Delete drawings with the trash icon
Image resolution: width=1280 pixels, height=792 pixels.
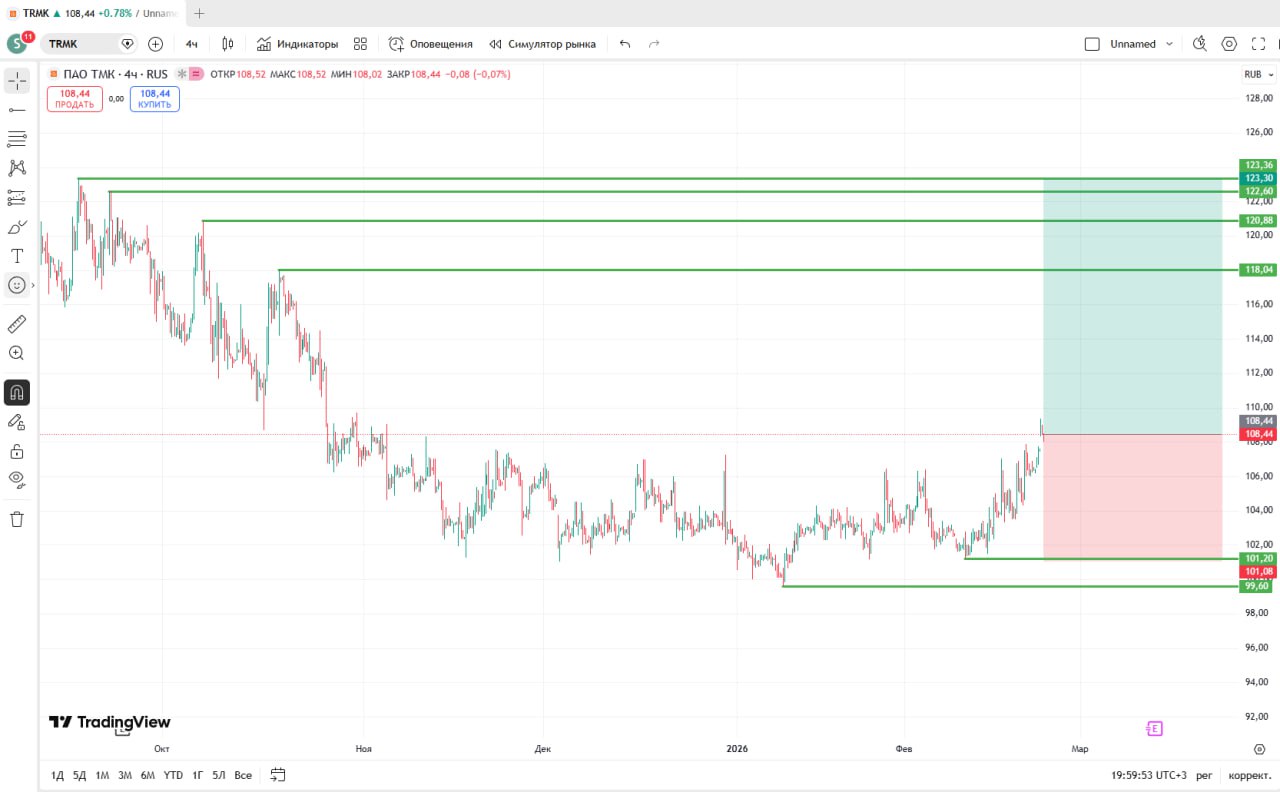click(x=17, y=519)
